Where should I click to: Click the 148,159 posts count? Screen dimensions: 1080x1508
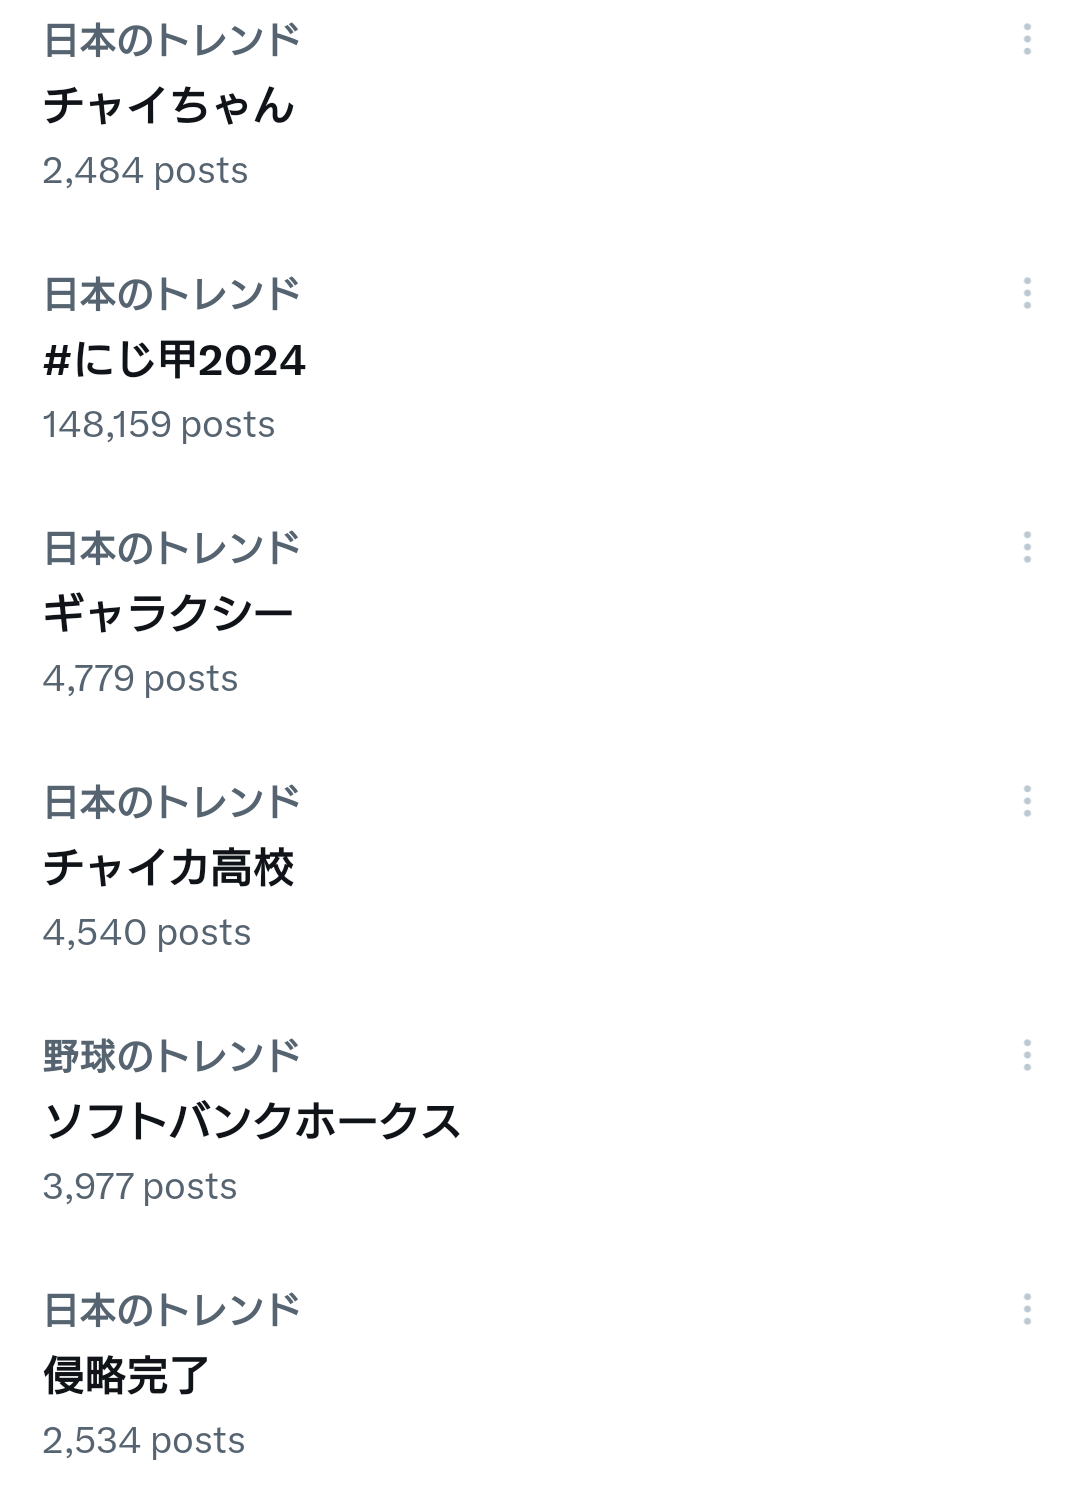(x=158, y=425)
